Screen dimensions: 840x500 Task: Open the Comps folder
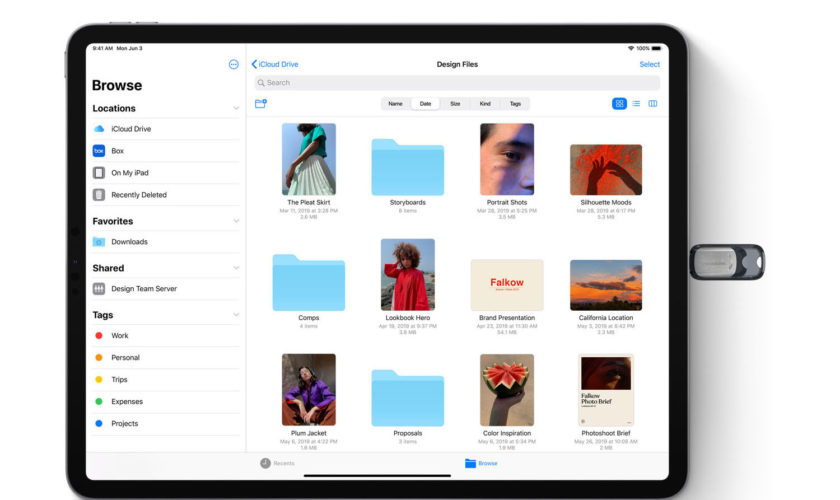click(x=309, y=283)
